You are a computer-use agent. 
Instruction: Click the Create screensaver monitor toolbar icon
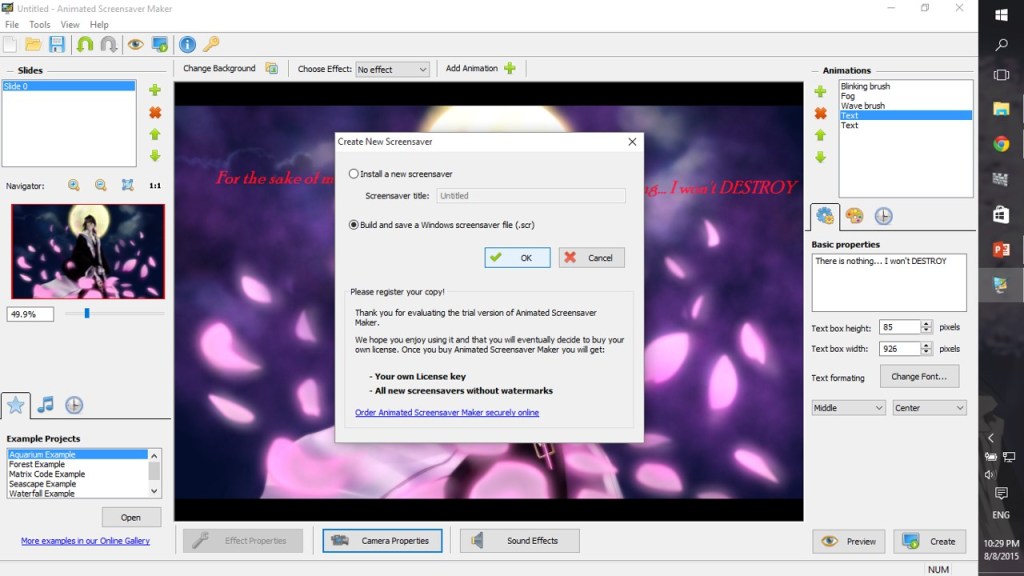[160, 44]
